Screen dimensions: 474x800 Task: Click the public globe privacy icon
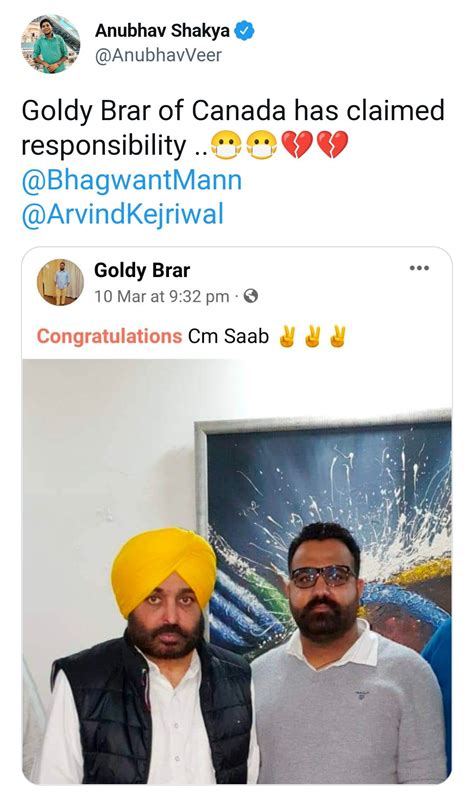point(251,296)
